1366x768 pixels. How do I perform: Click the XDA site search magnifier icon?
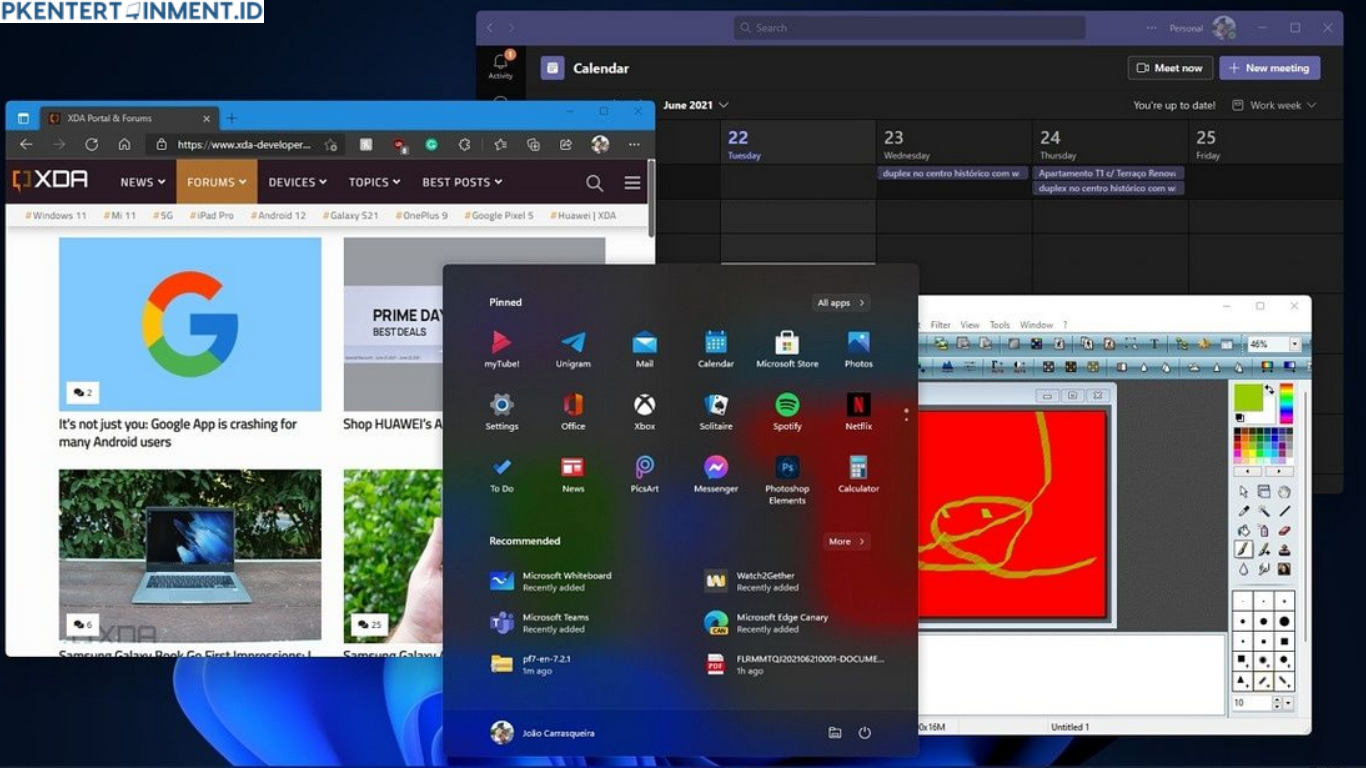click(x=594, y=183)
